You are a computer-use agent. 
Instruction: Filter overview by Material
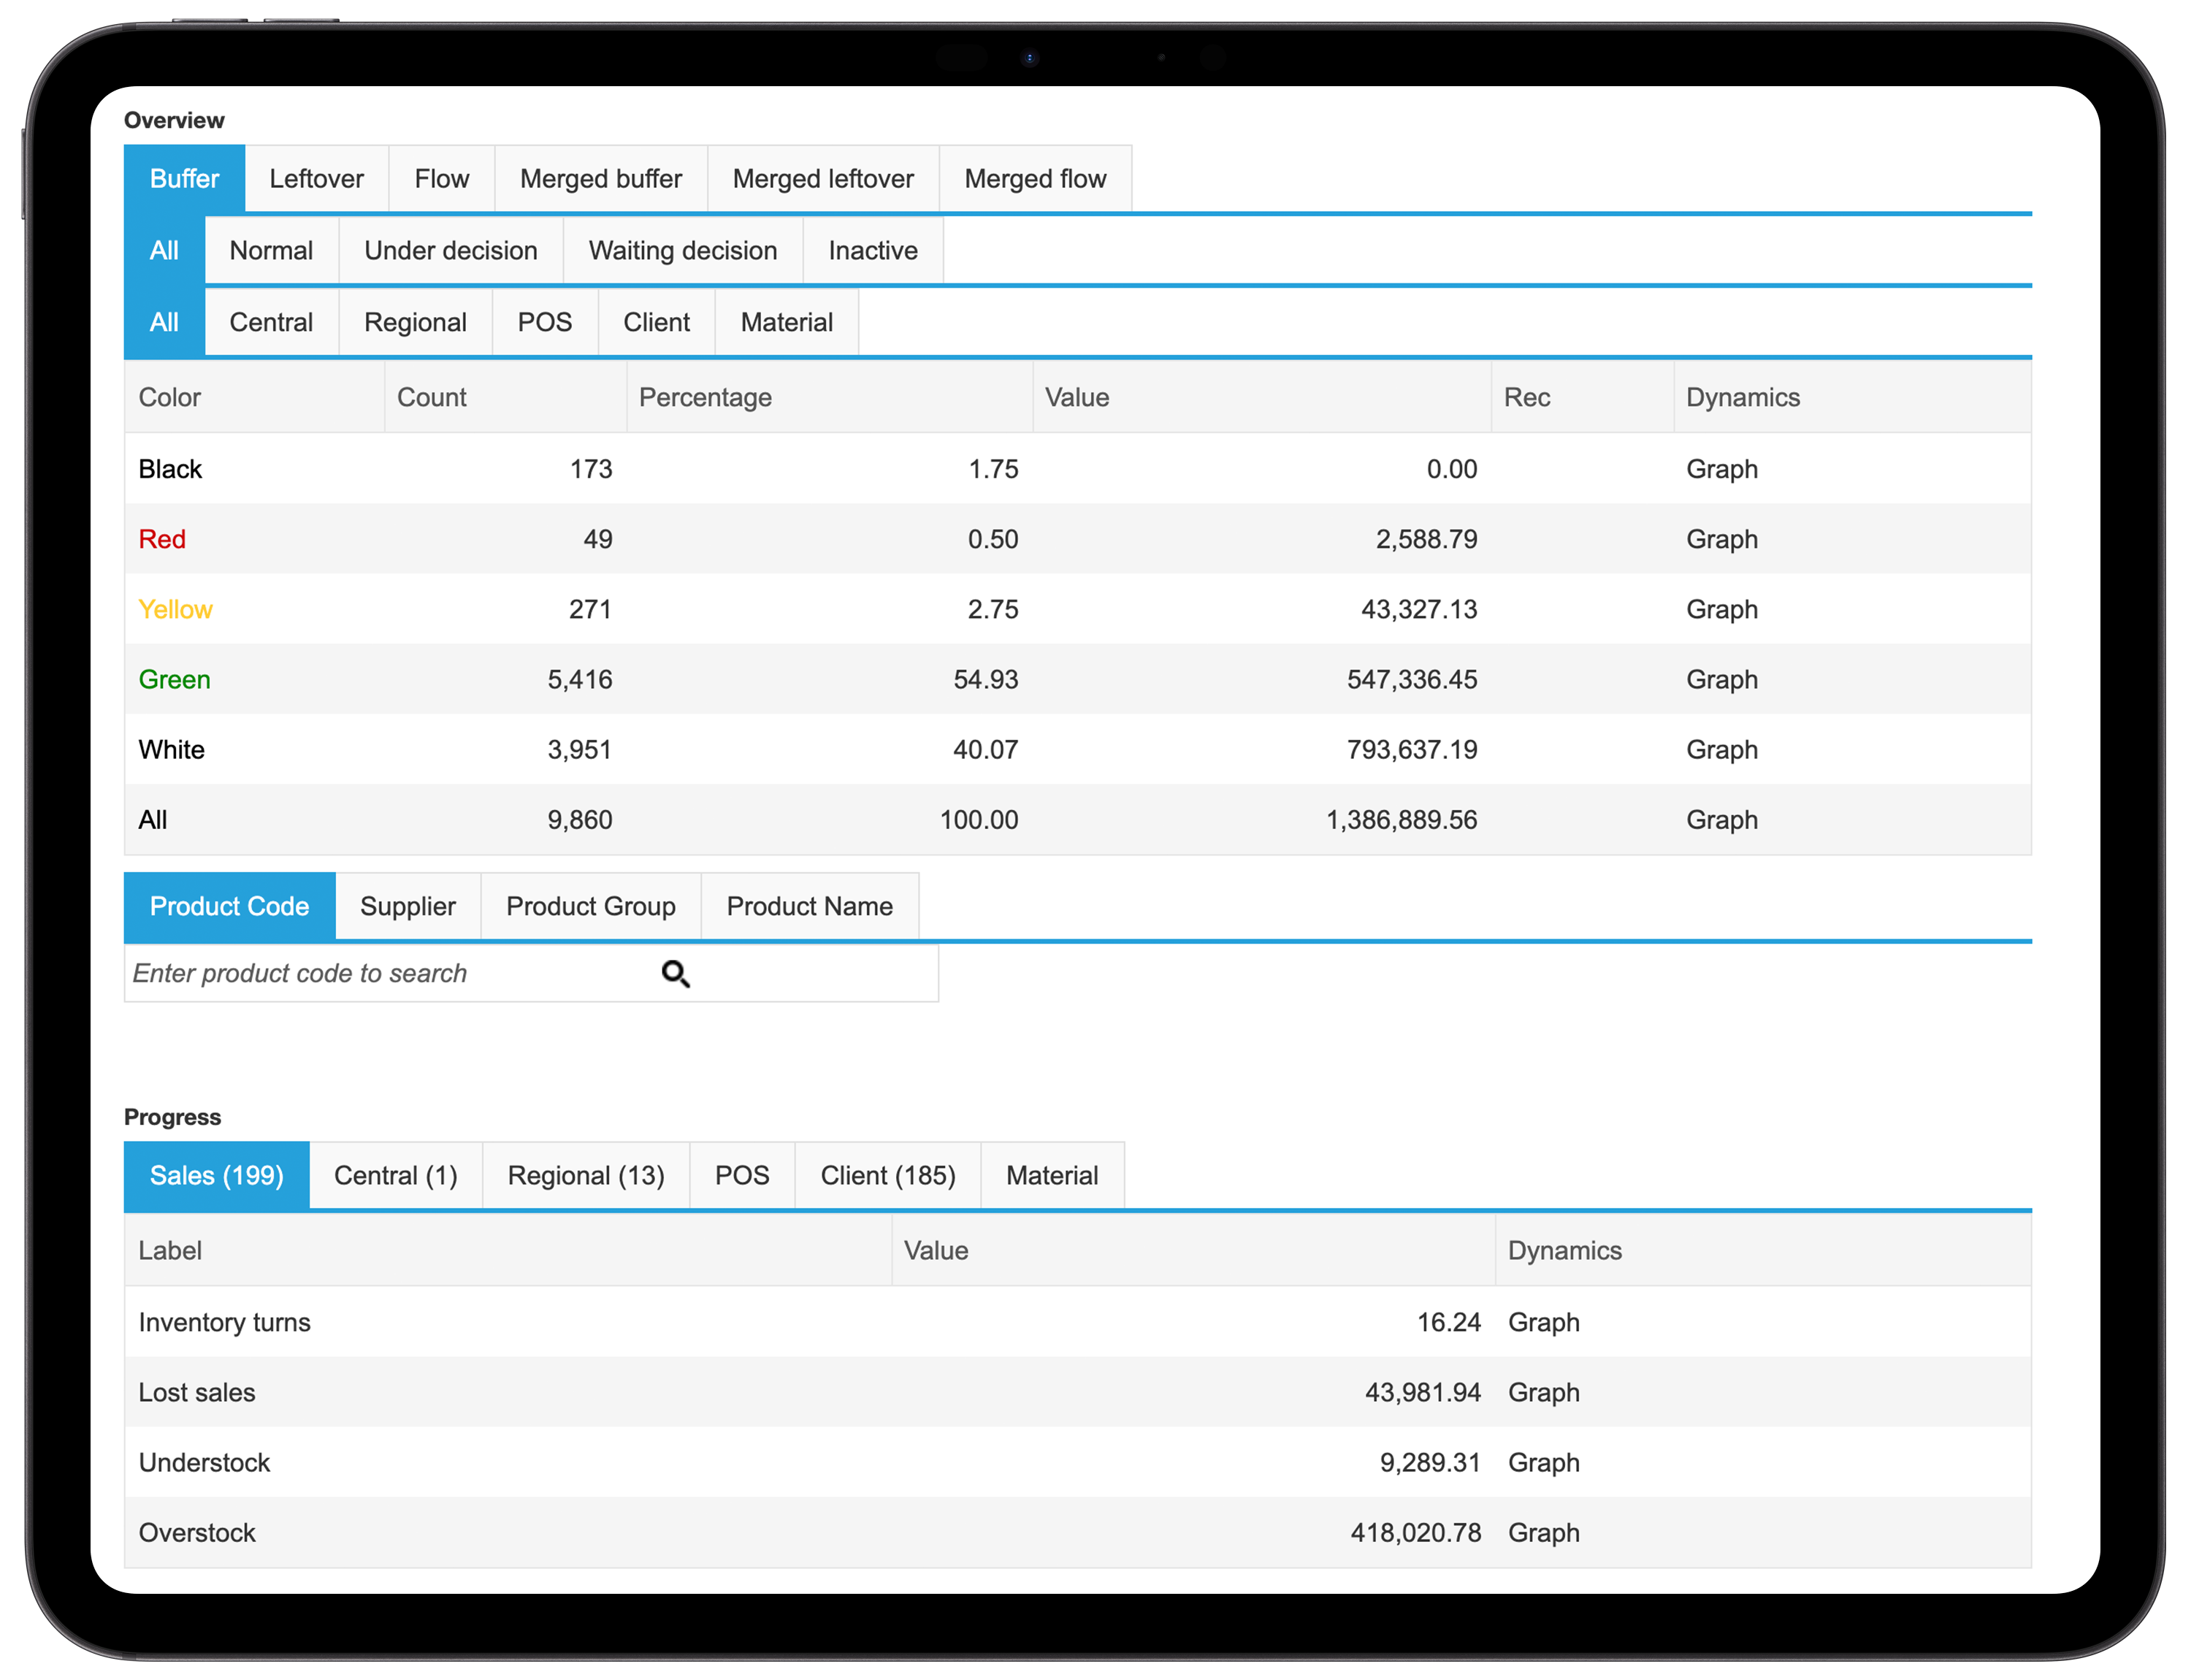coord(786,322)
